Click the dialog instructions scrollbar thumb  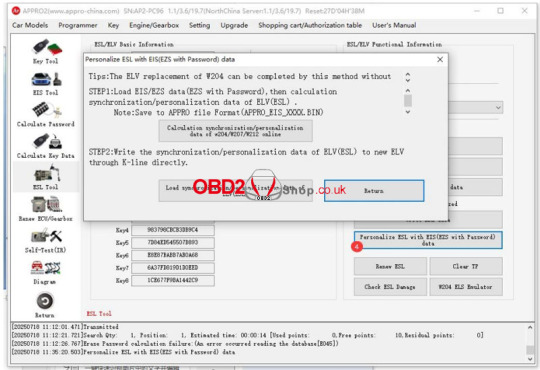[408, 101]
